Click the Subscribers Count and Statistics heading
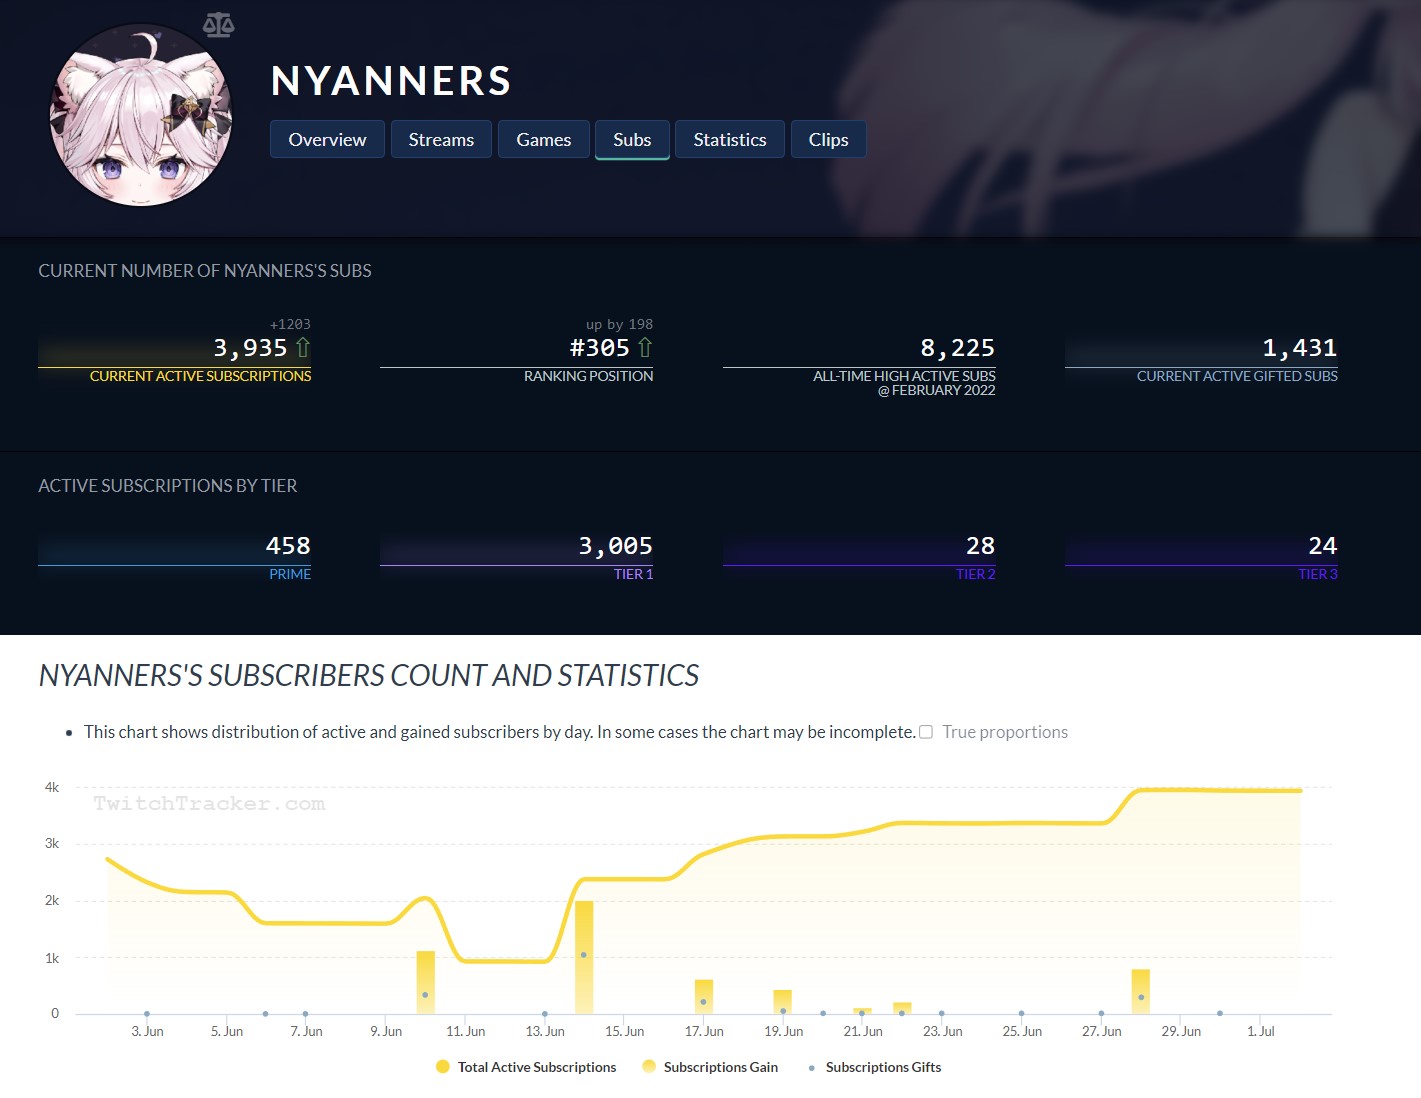The height and width of the screenshot is (1098, 1421). point(369,676)
